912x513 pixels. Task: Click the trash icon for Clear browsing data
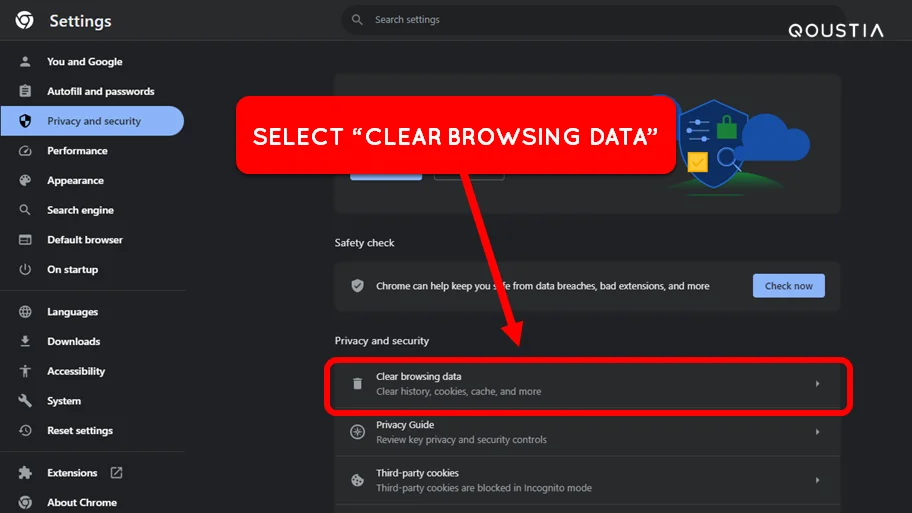pos(357,384)
